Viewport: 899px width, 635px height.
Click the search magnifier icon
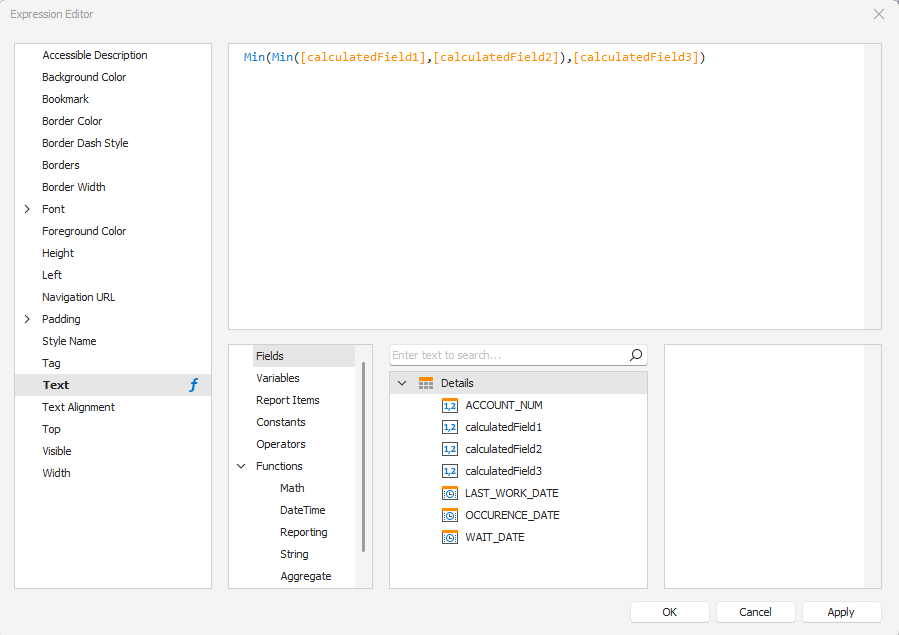point(636,355)
